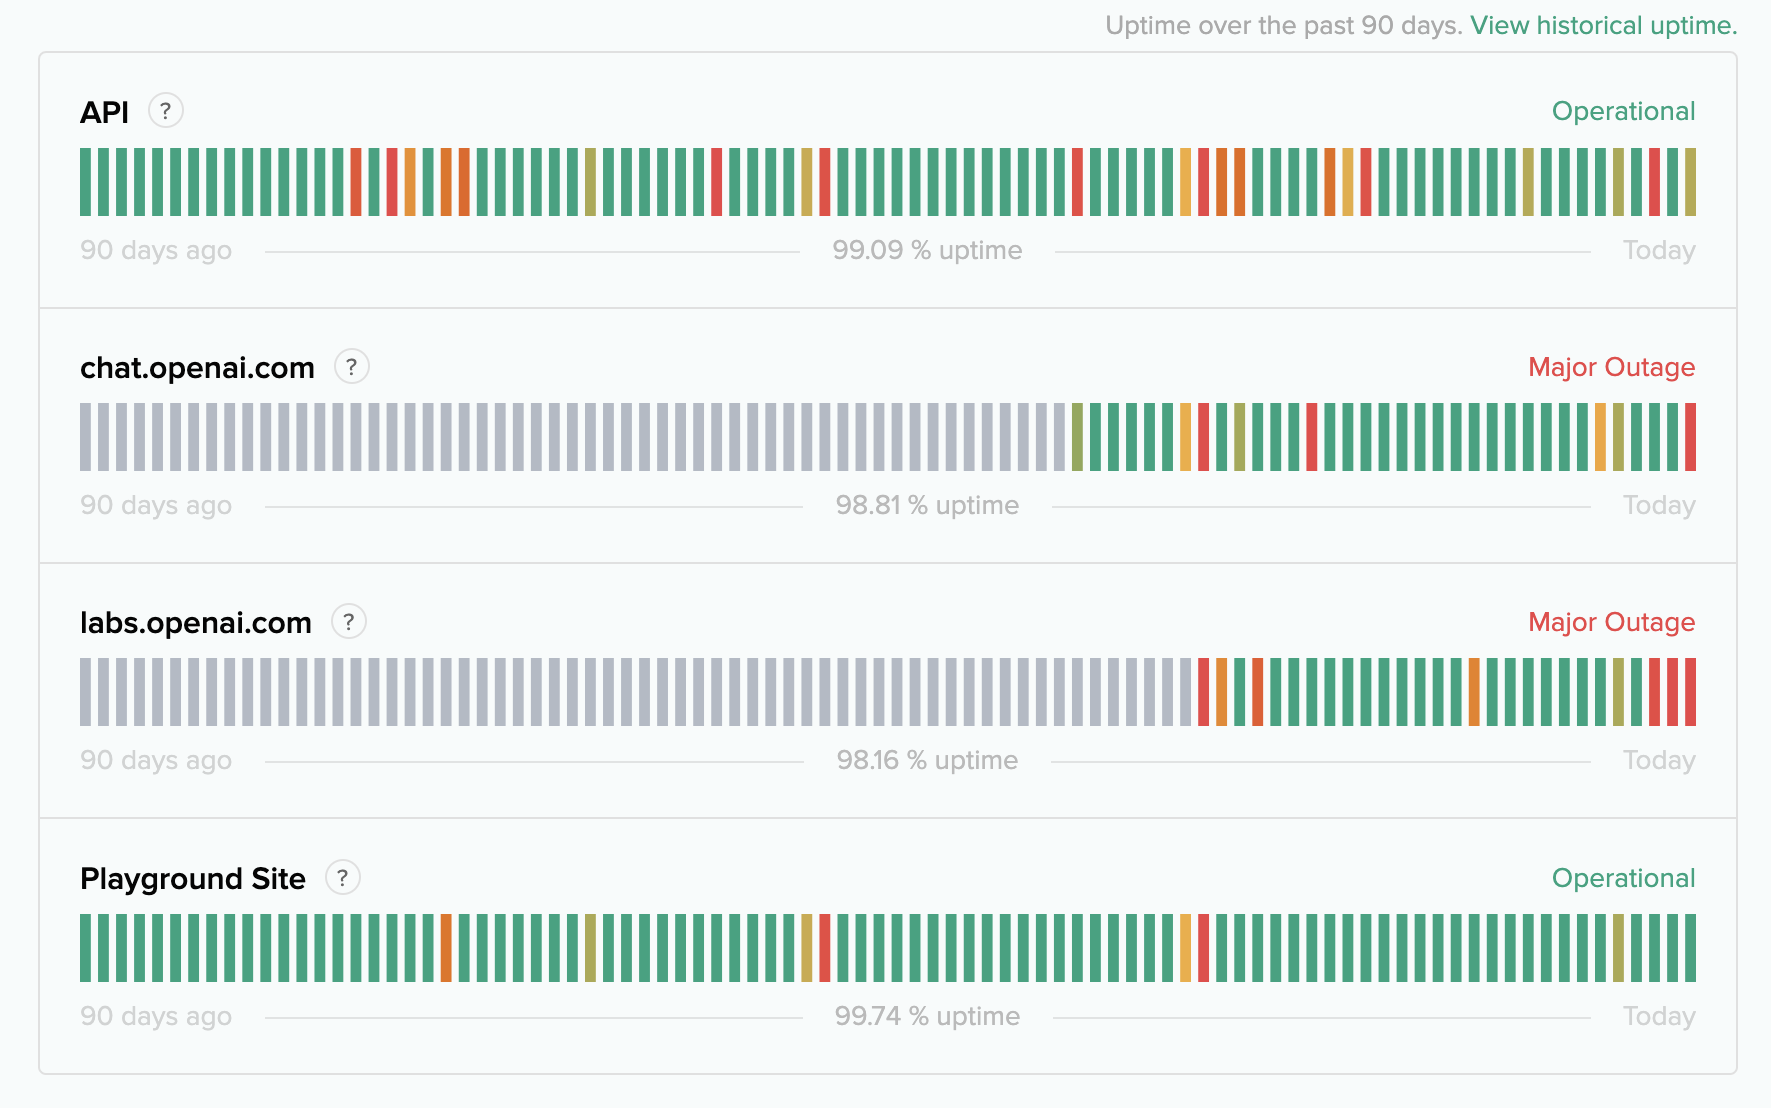Screen dimensions: 1771x1108
Task: Select today's green bar for Playground Site
Action: point(1690,948)
